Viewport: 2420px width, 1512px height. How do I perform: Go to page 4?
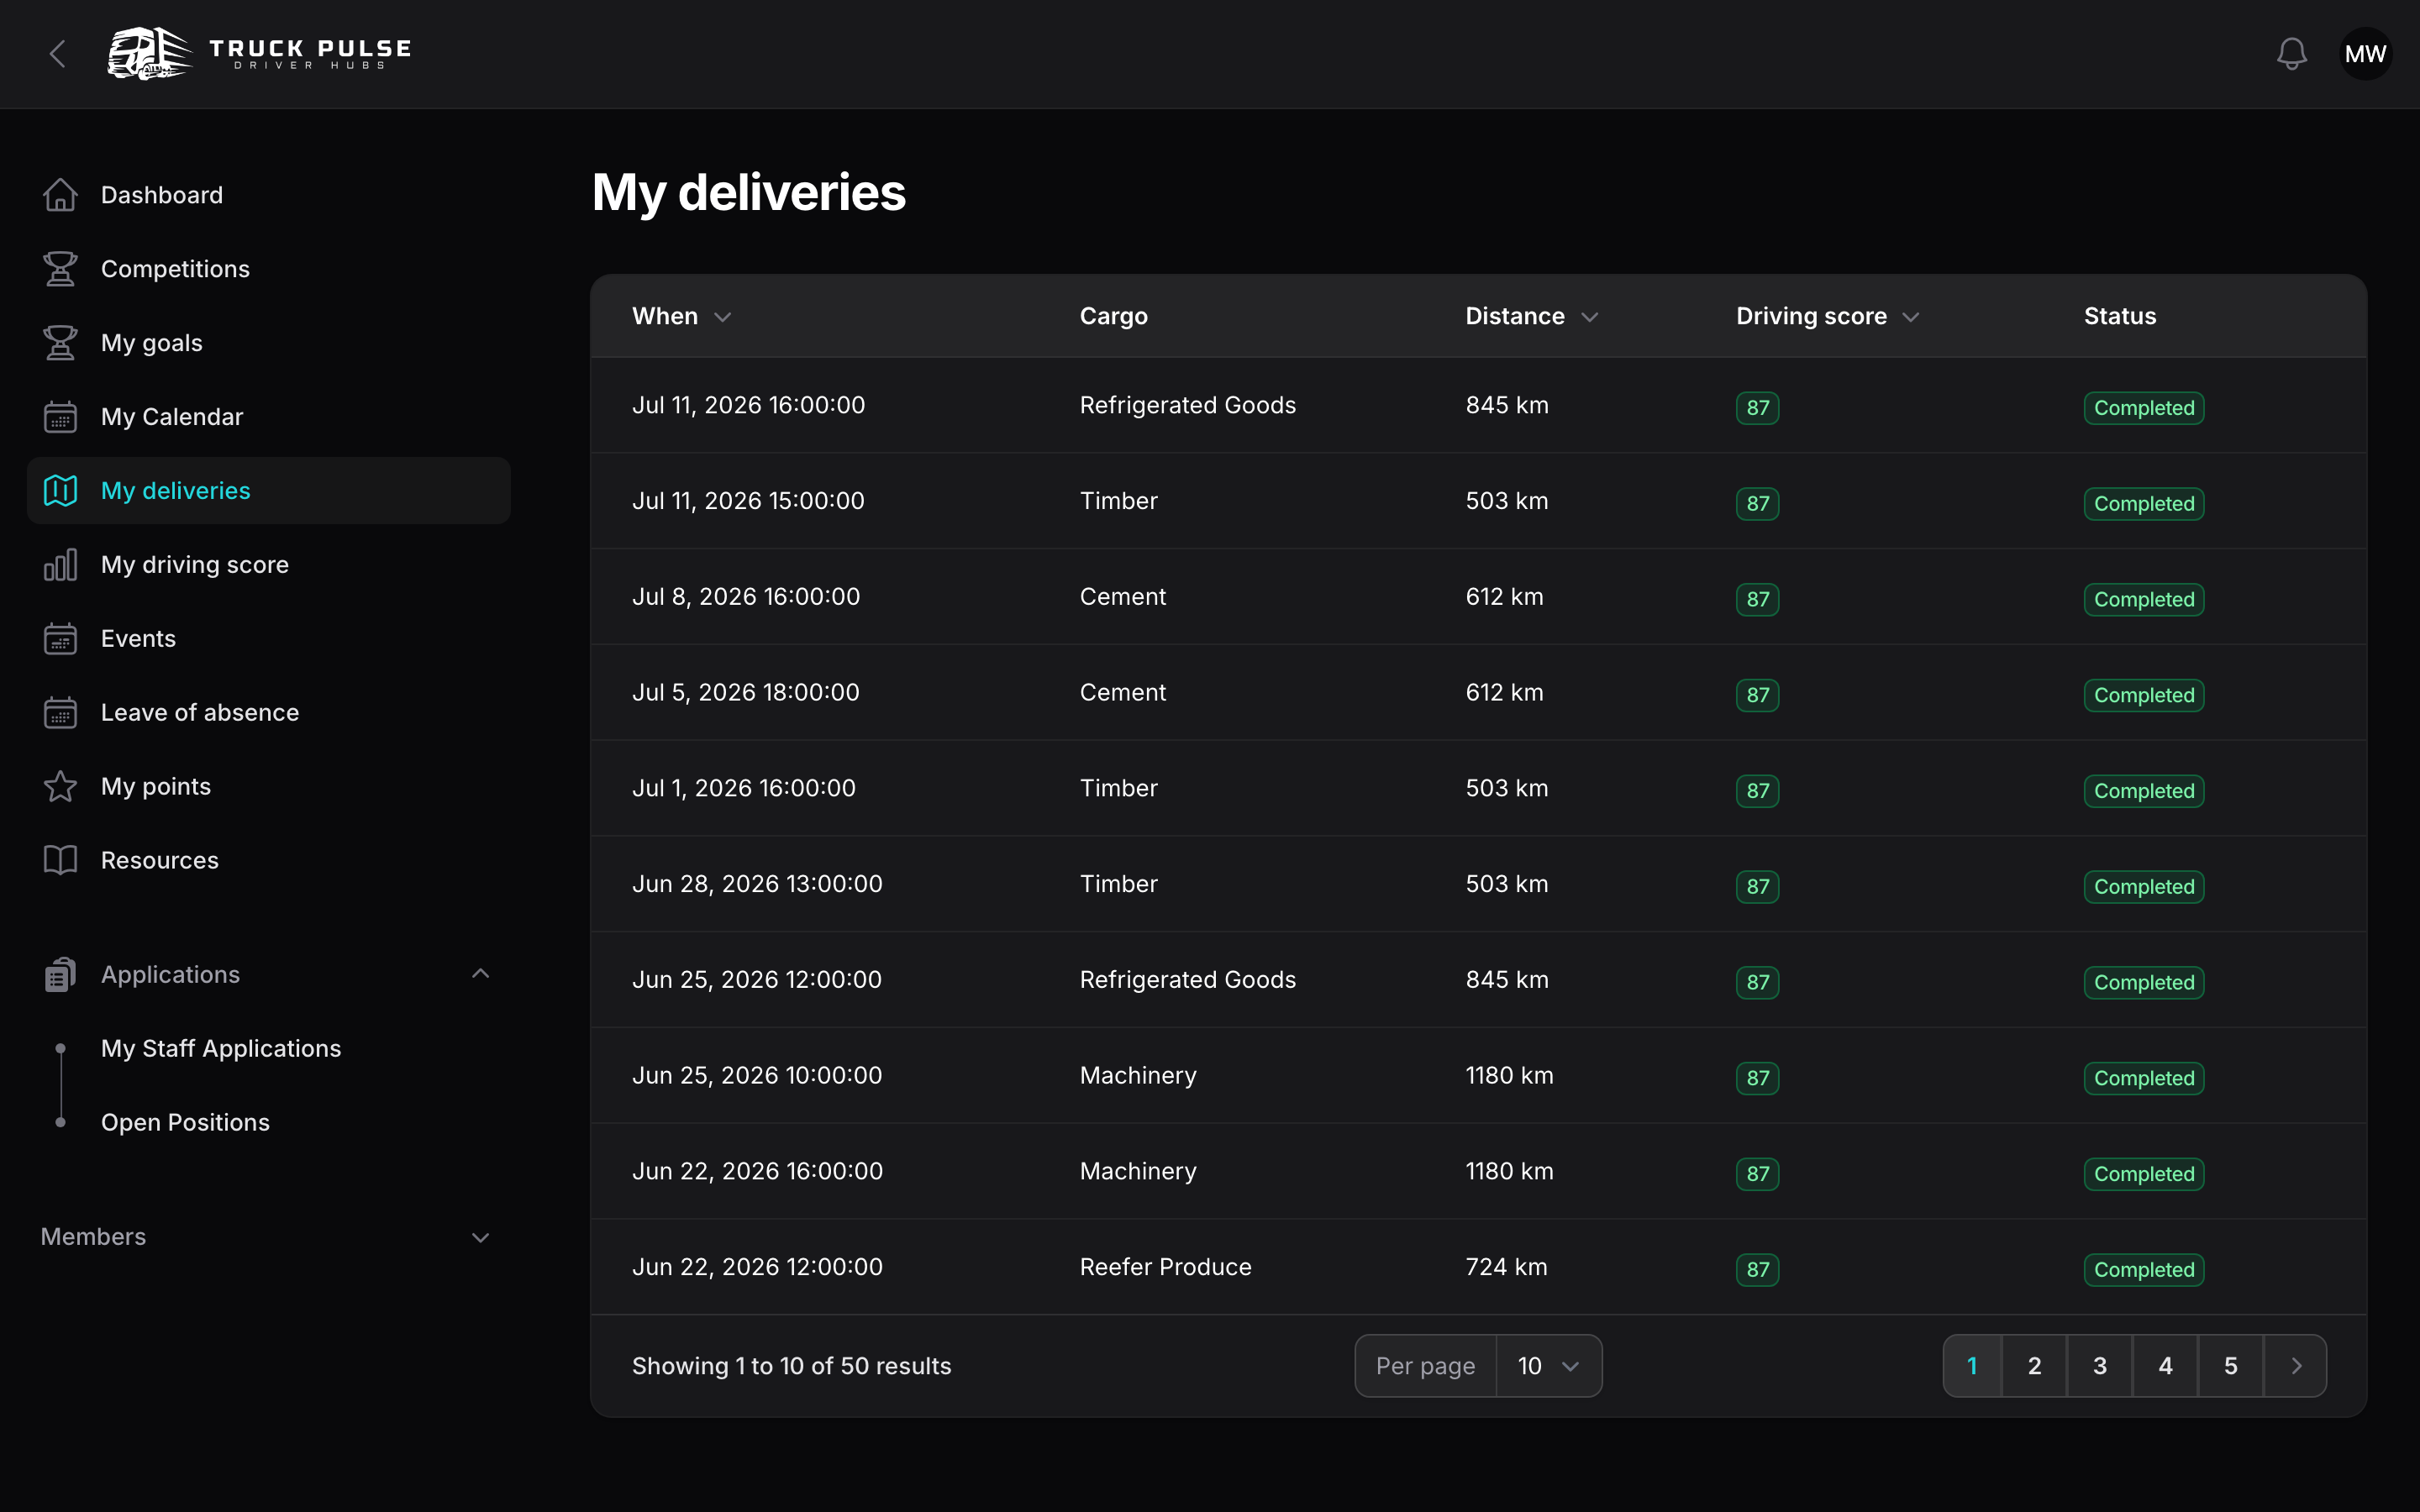click(2165, 1366)
